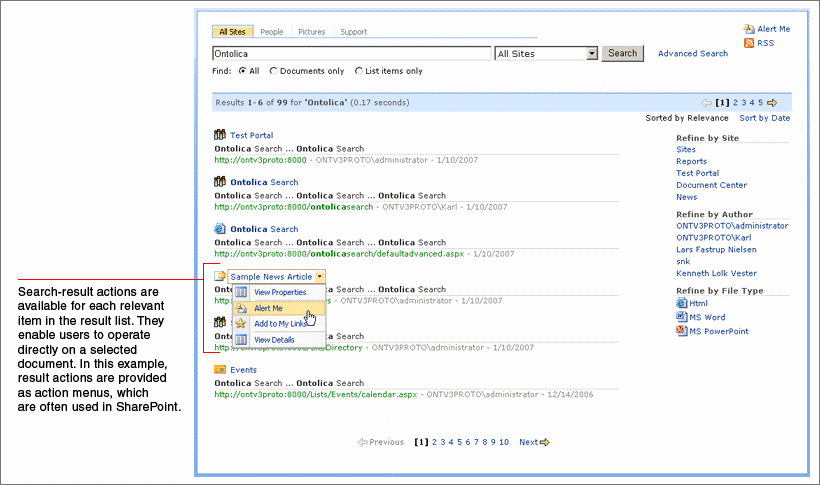This screenshot has width=820, height=485.
Task: Click the star icon for Add to My Links
Action: [241, 323]
